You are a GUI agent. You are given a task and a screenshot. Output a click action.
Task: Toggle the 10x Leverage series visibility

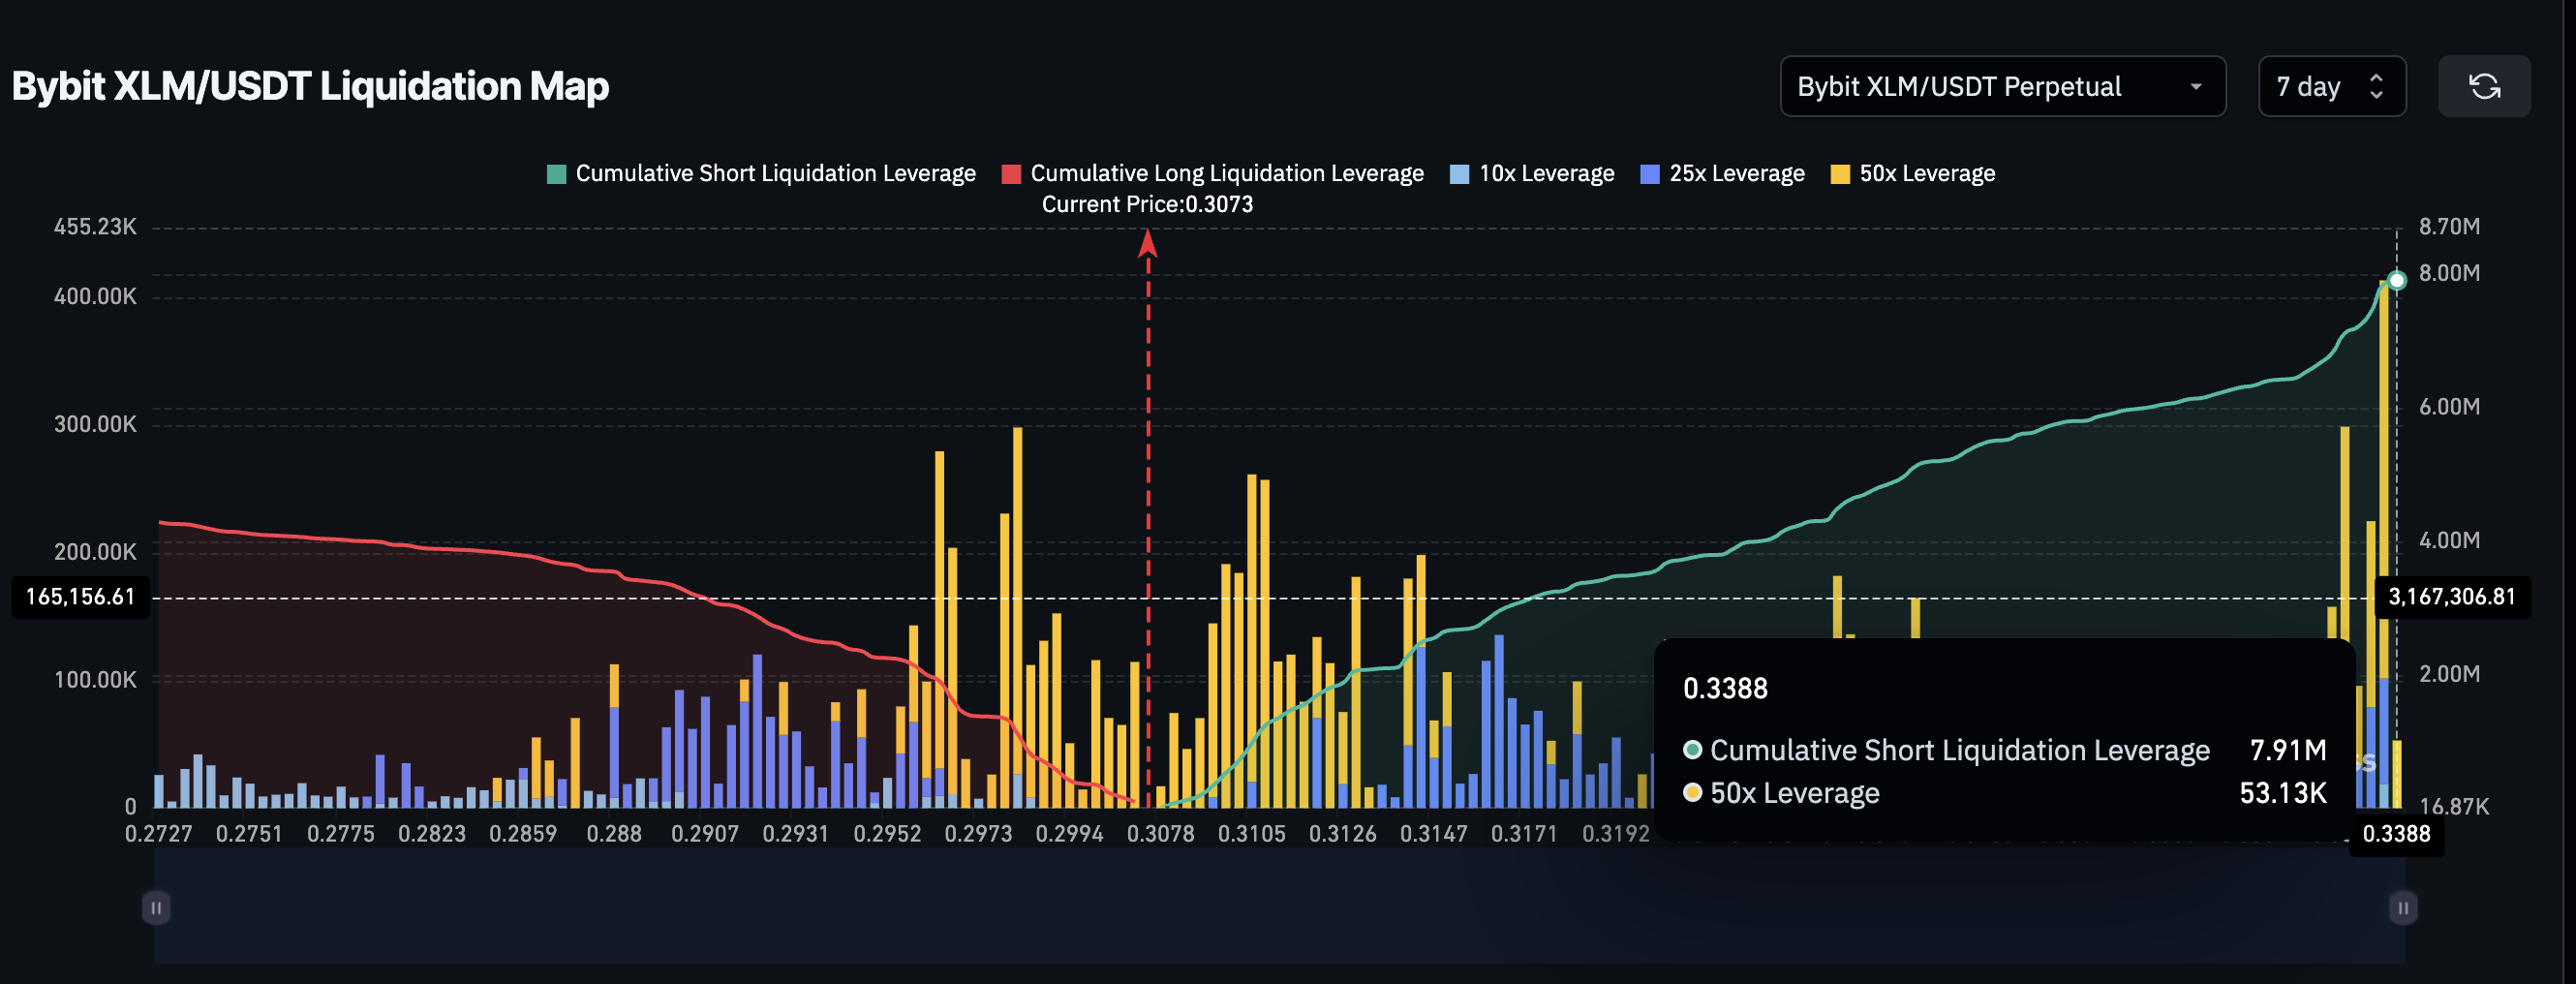pyautogui.click(x=1531, y=173)
